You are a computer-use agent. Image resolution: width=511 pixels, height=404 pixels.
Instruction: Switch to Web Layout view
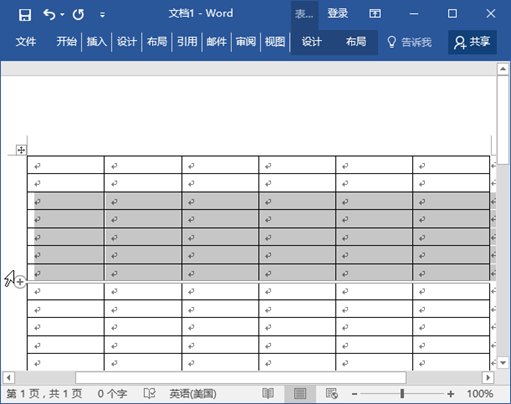pos(332,394)
